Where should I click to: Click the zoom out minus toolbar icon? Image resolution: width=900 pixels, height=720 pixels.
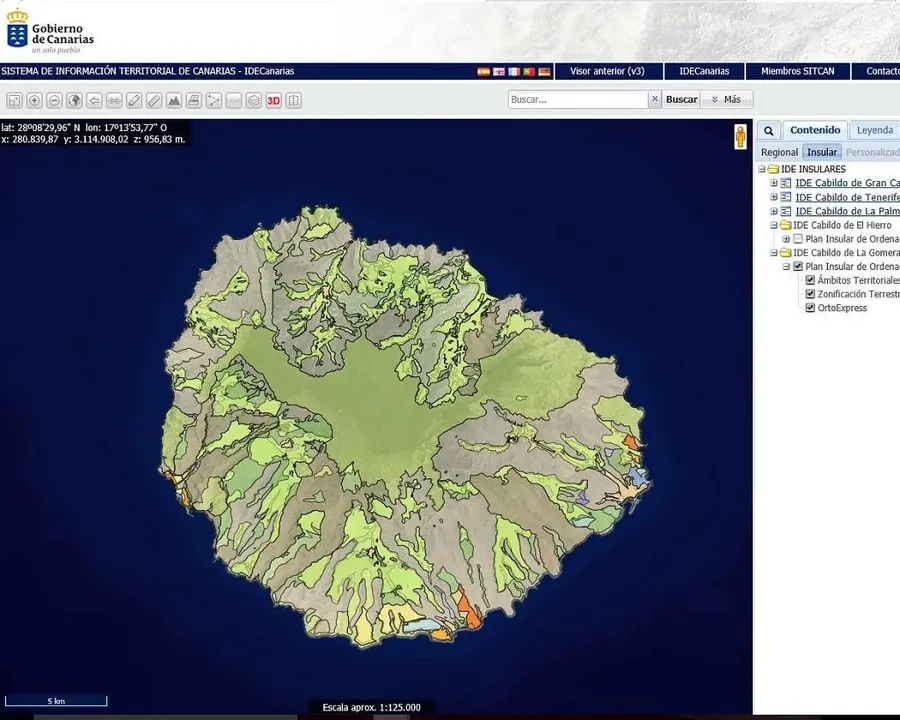55,100
